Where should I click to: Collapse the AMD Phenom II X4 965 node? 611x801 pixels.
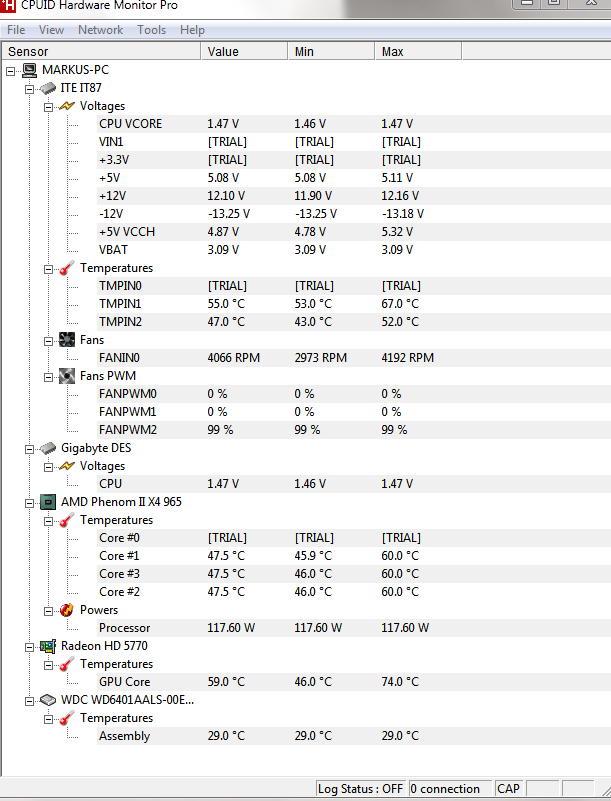coord(30,503)
